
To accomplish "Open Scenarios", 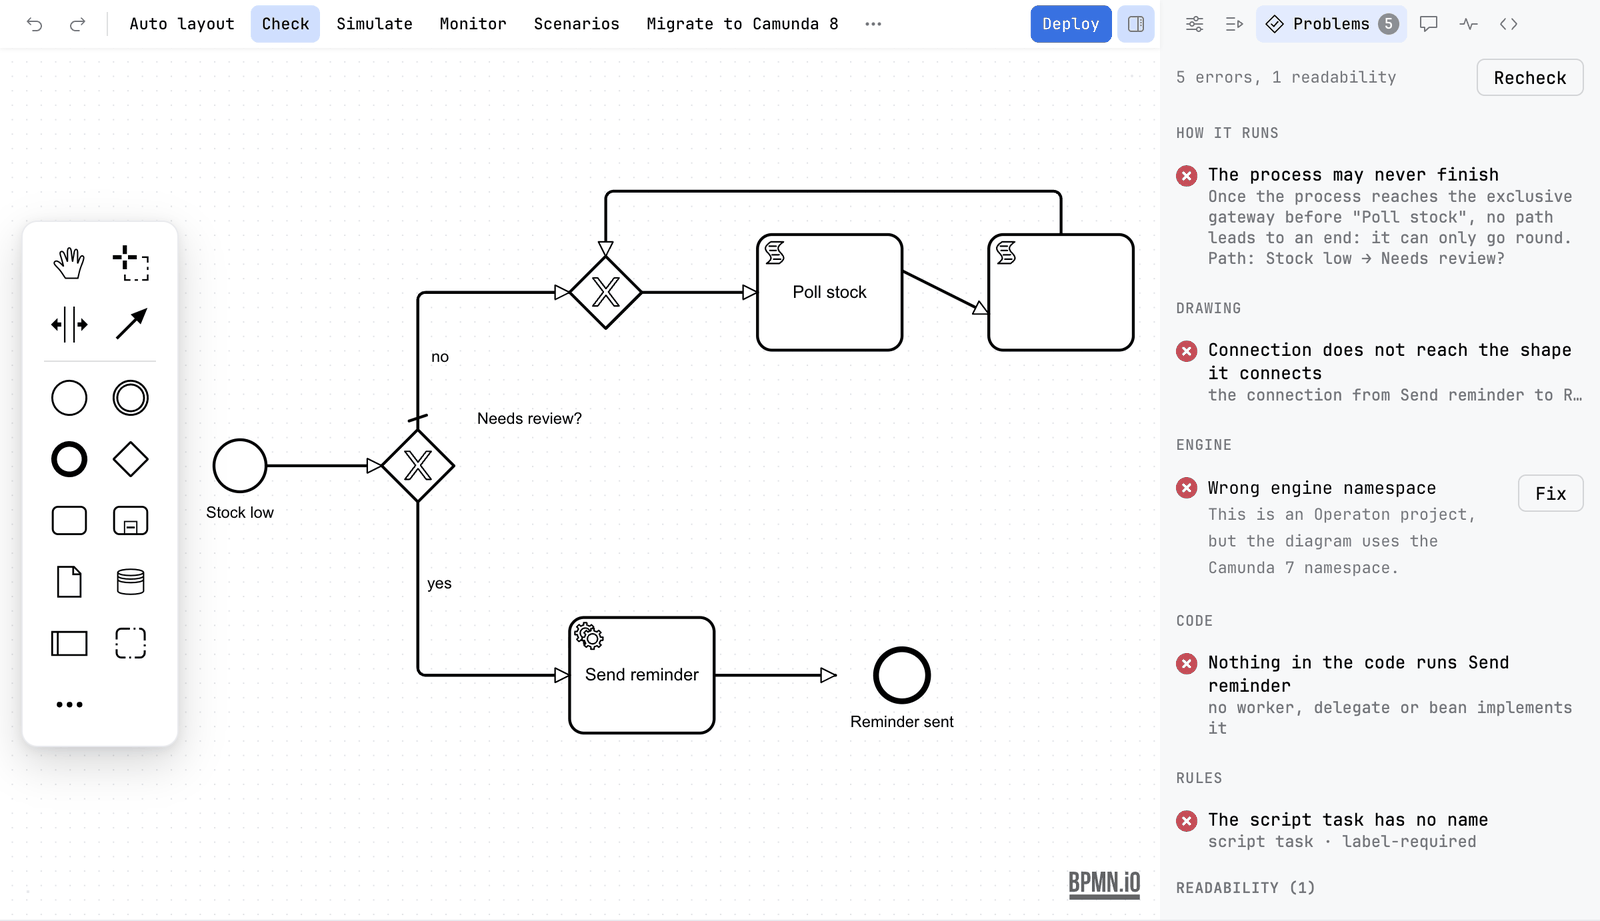I will pos(576,24).
